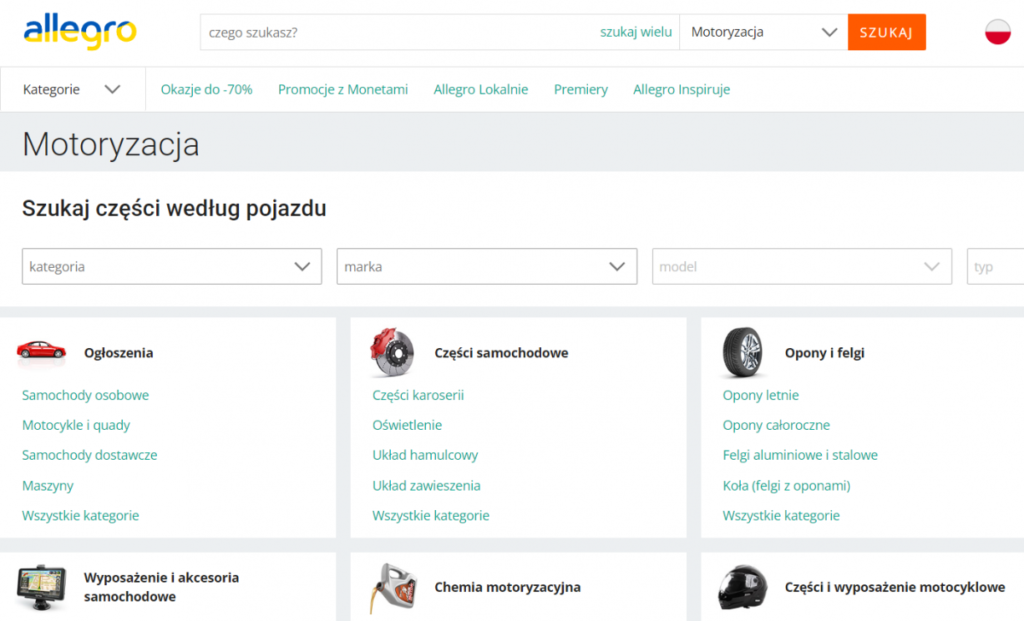Open the model dropdown
The width and height of the screenshot is (1024, 621).
tap(801, 266)
